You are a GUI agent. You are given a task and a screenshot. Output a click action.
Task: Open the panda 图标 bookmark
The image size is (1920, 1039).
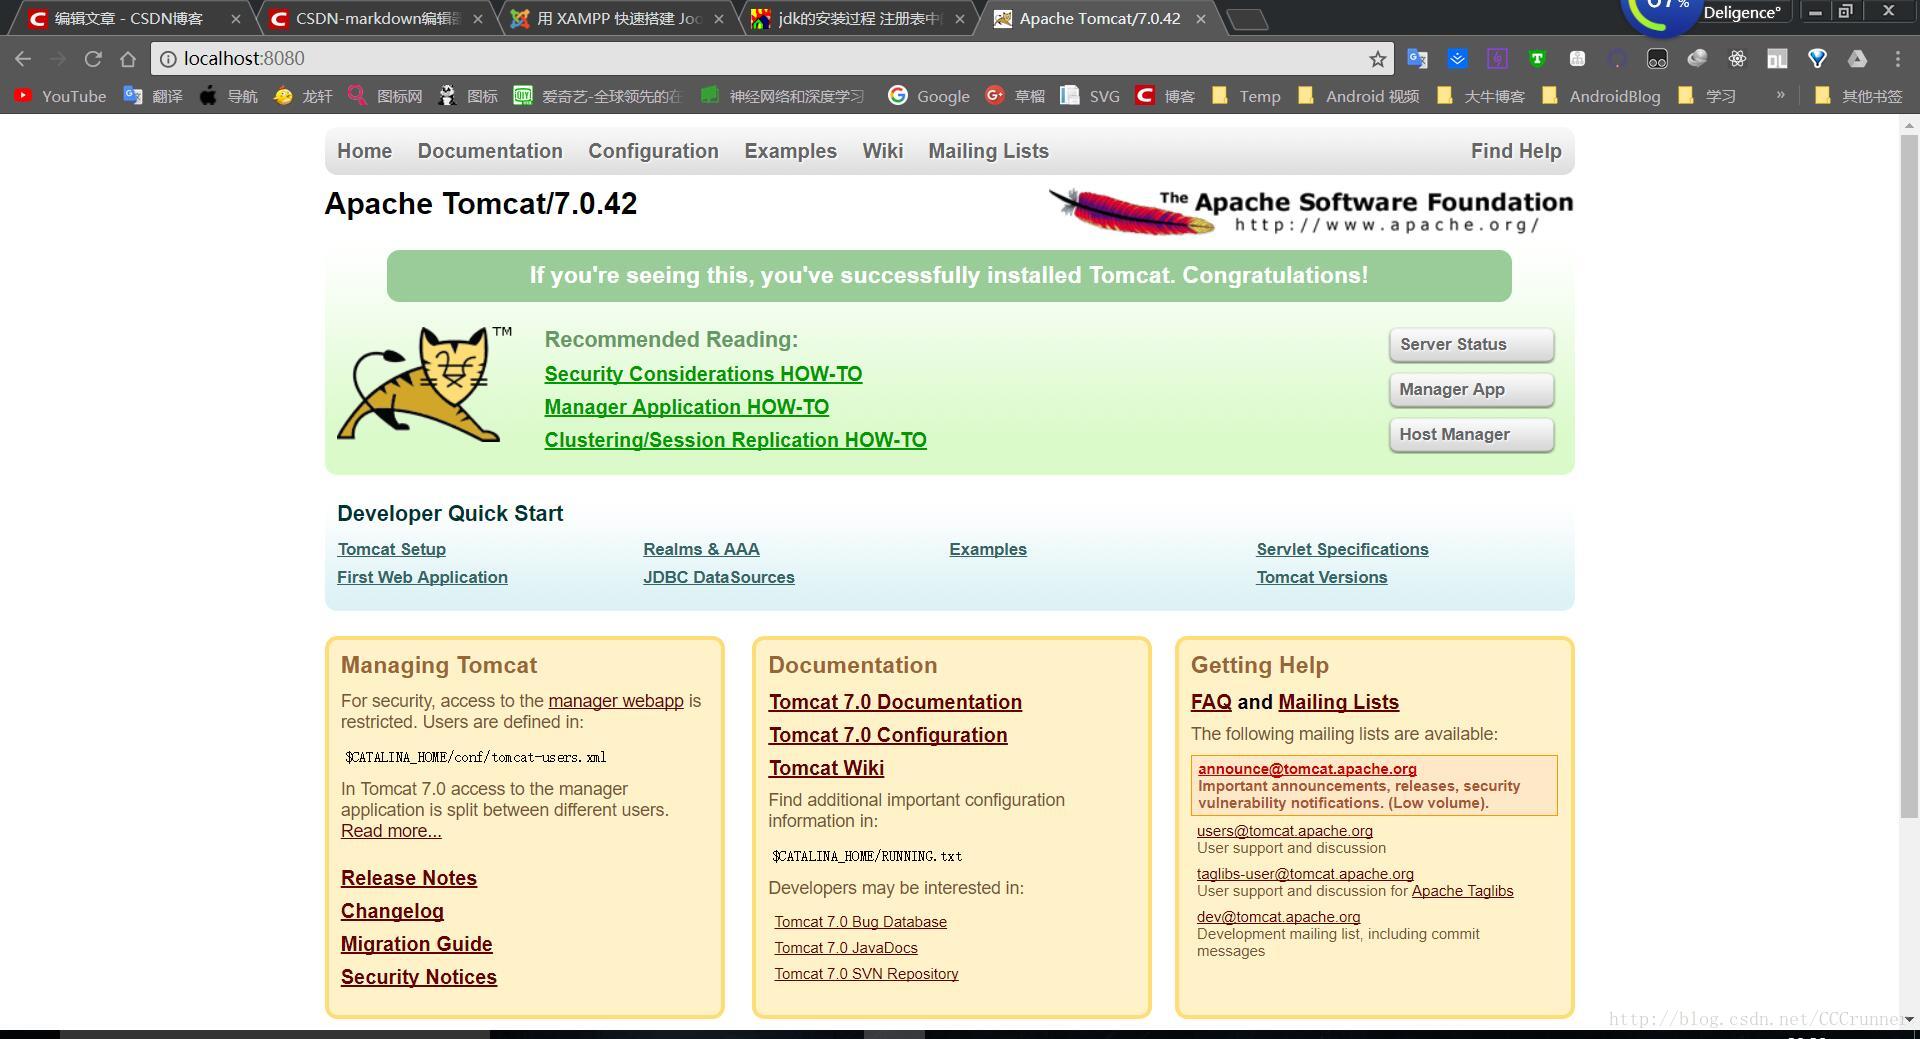(x=468, y=96)
